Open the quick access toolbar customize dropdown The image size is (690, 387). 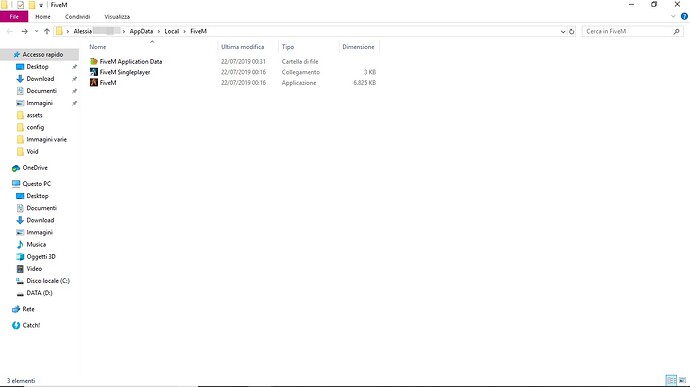click(41, 5)
